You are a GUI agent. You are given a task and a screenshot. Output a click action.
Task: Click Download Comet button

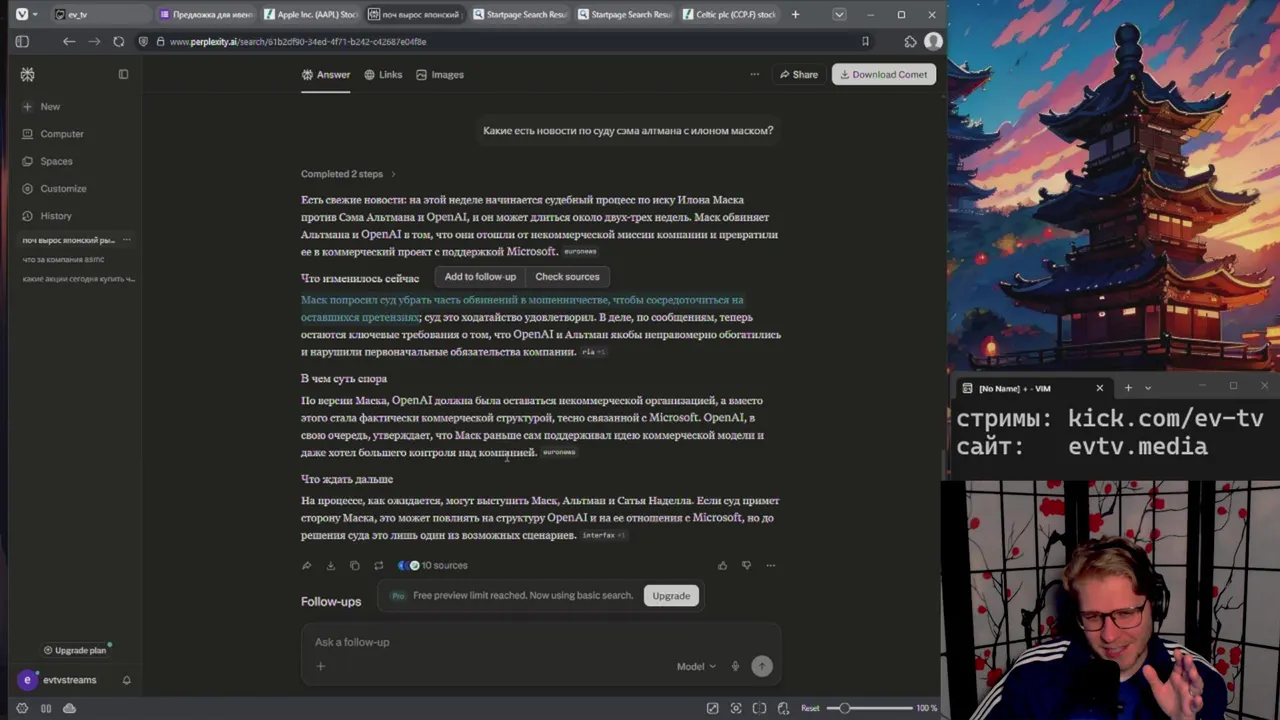tap(884, 74)
